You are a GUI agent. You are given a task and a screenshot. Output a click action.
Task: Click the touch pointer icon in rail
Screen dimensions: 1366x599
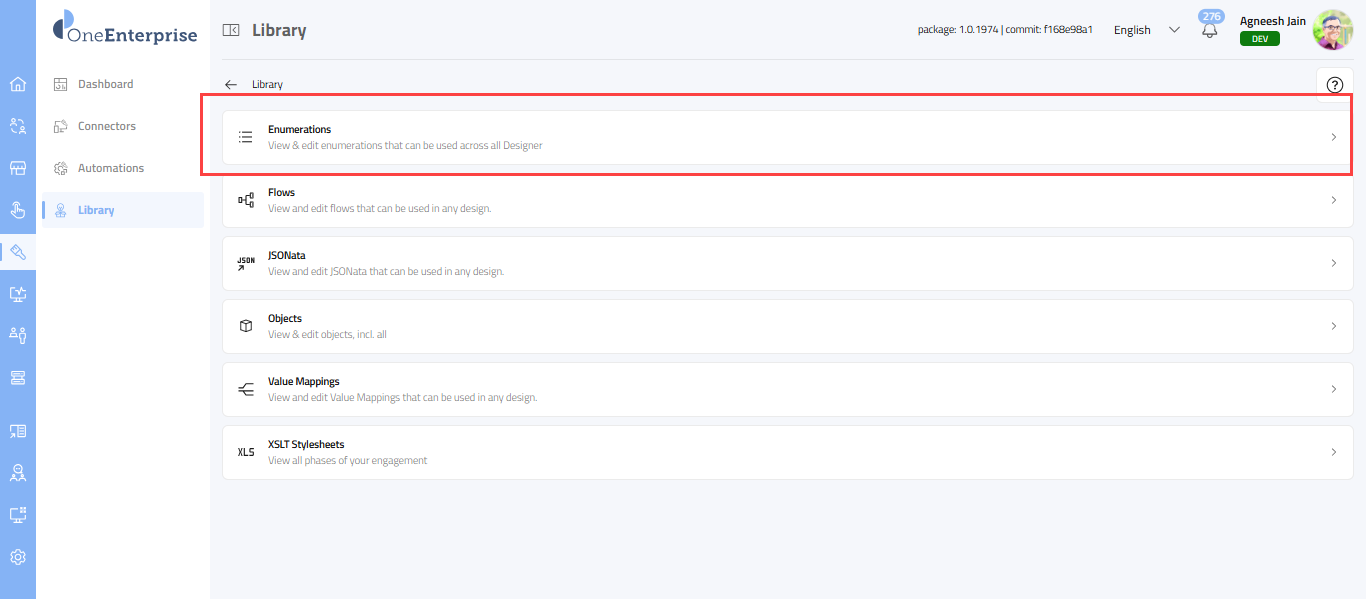point(17,210)
